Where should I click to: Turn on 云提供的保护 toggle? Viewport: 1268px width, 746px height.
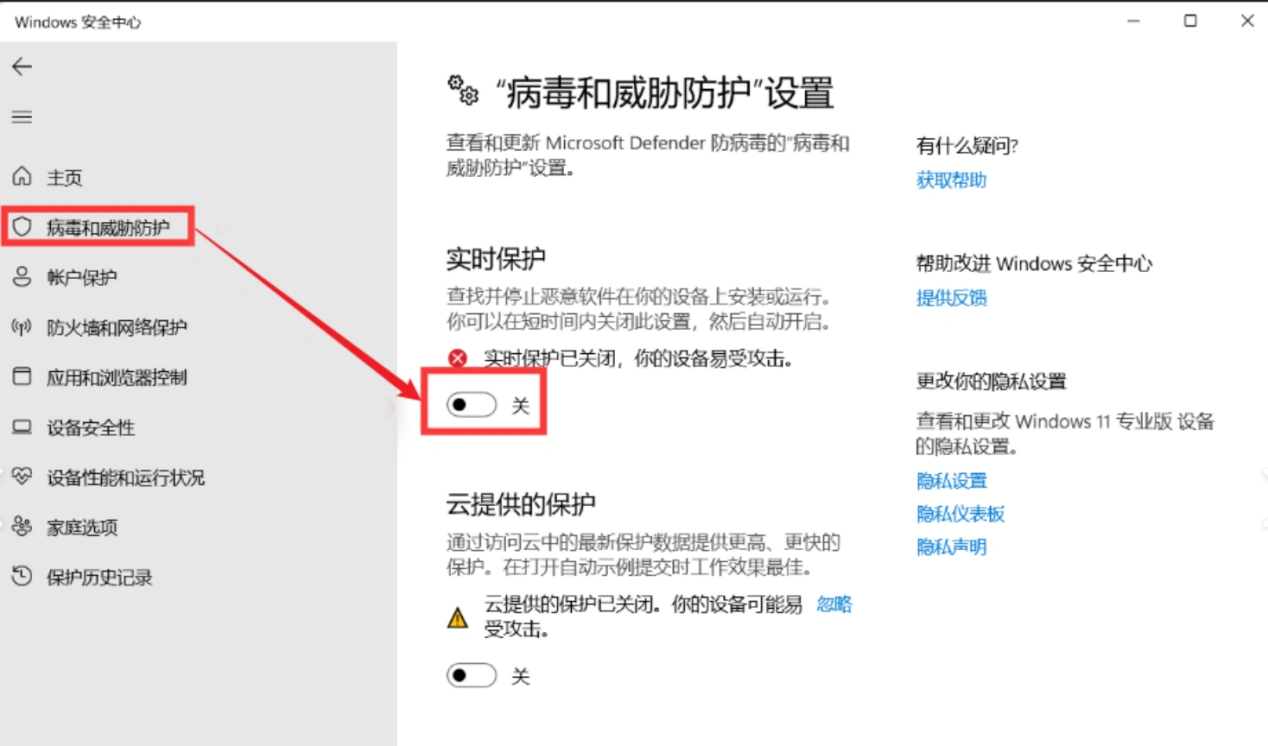[471, 675]
